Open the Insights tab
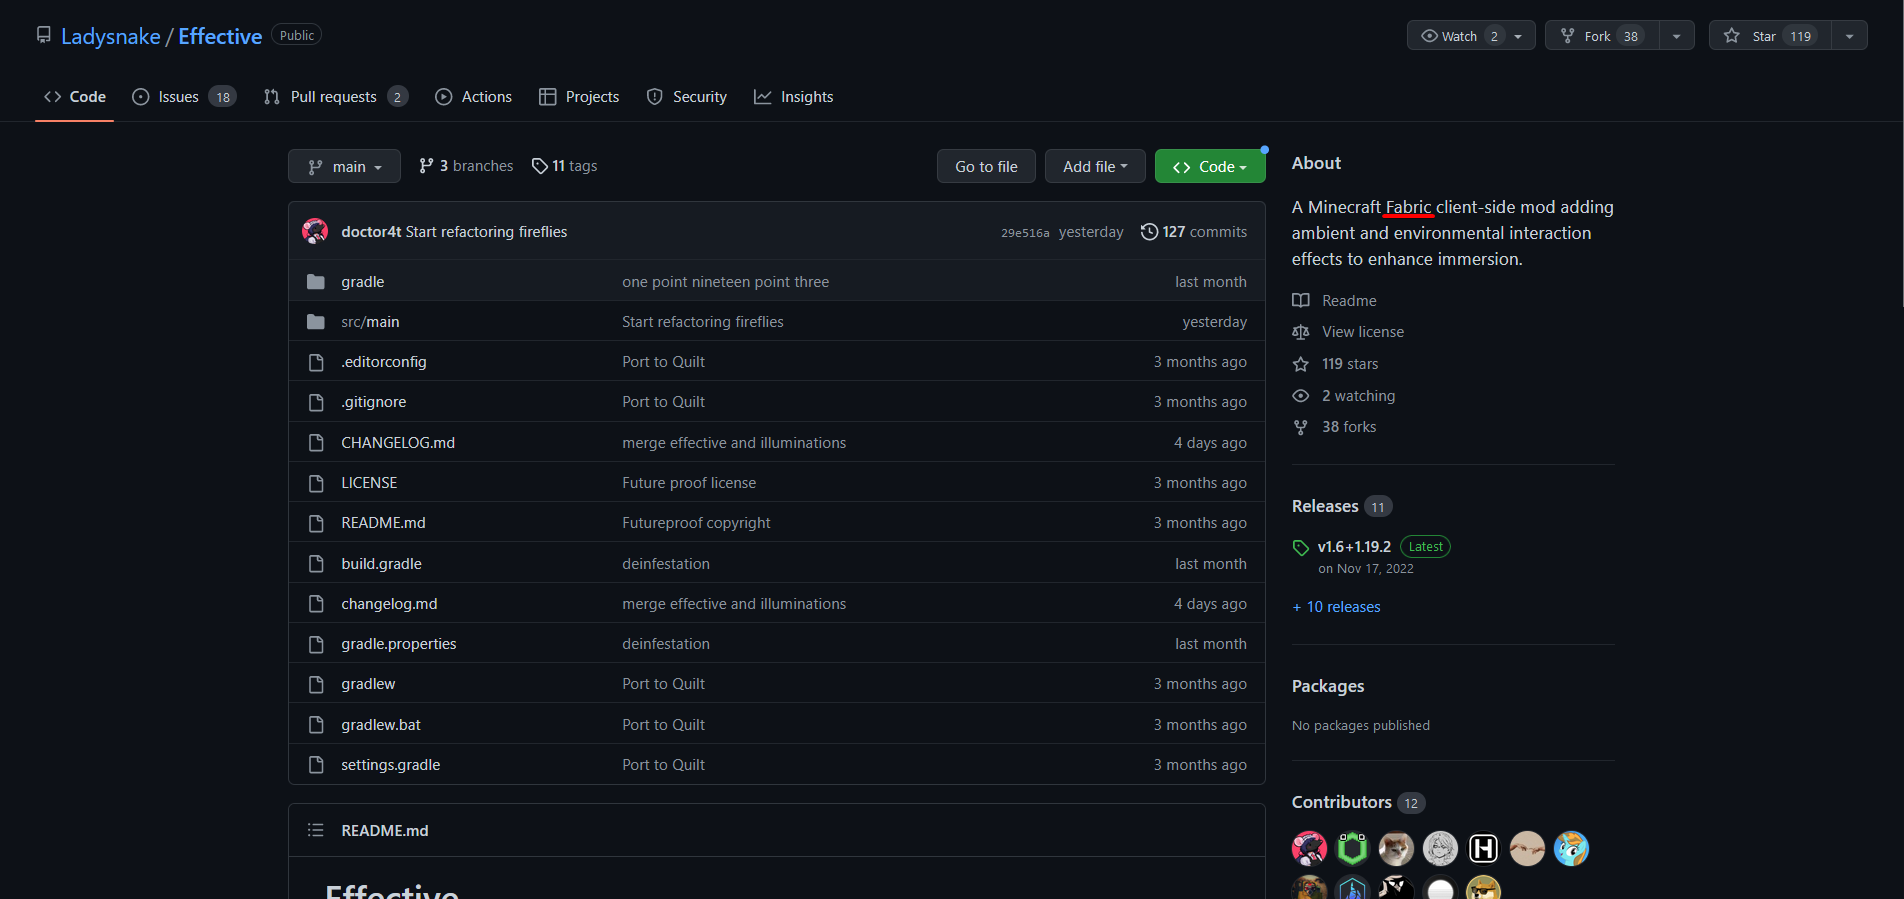 tap(794, 97)
